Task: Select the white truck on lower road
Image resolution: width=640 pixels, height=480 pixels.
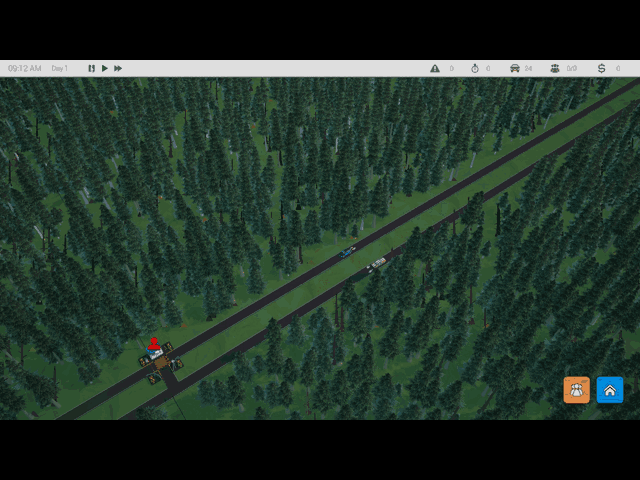Action: pyautogui.click(x=377, y=264)
